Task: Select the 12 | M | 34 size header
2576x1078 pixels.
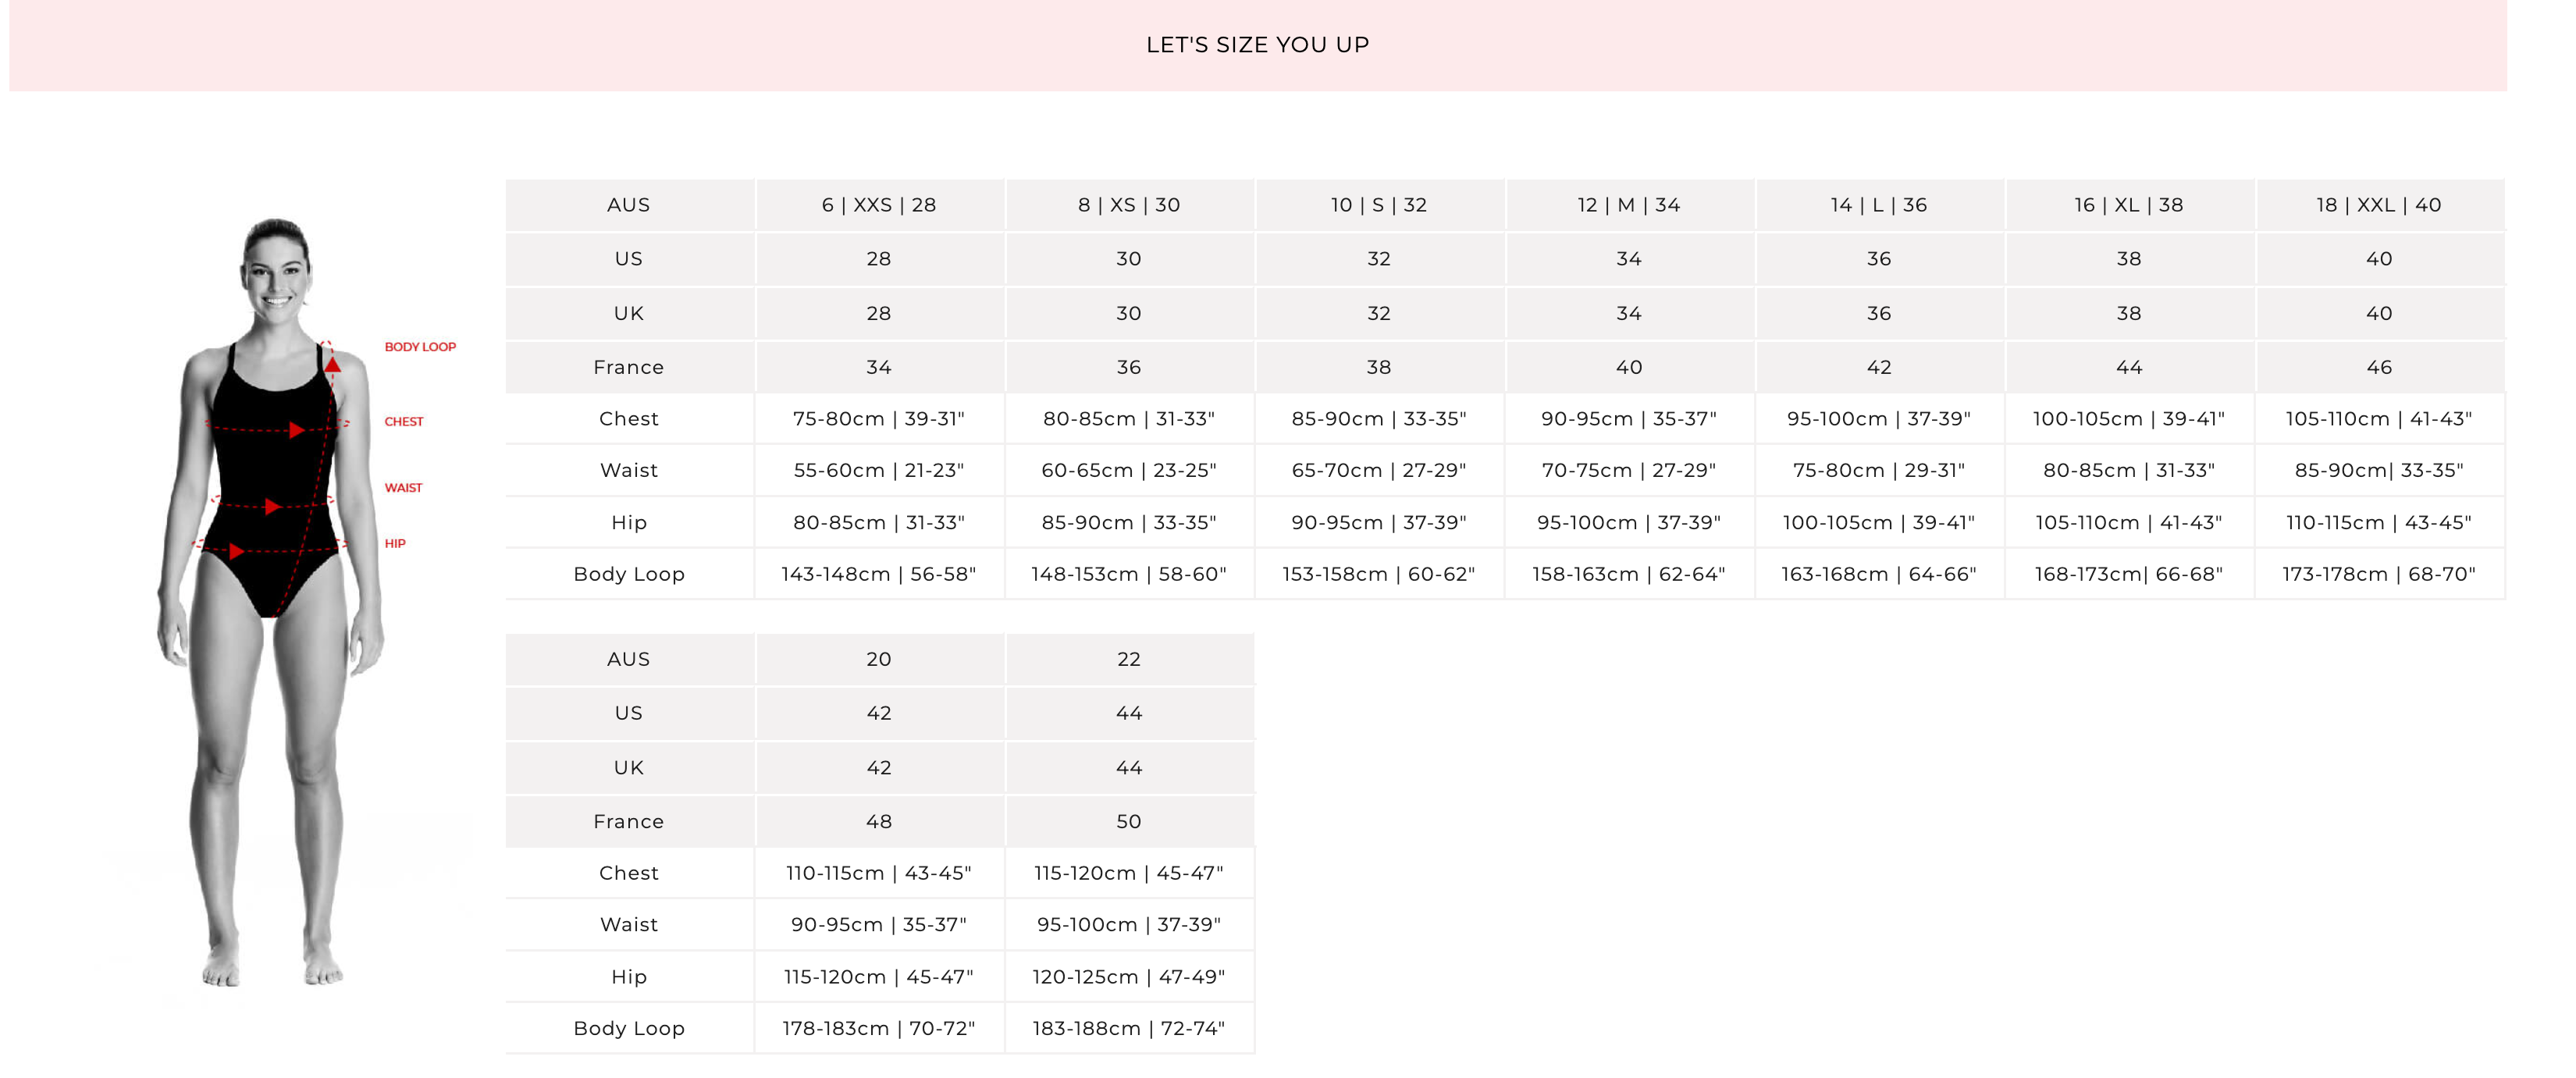Action: tap(1629, 205)
